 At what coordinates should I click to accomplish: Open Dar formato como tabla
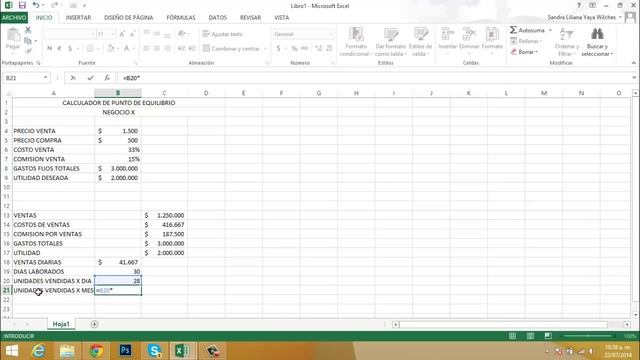click(391, 41)
